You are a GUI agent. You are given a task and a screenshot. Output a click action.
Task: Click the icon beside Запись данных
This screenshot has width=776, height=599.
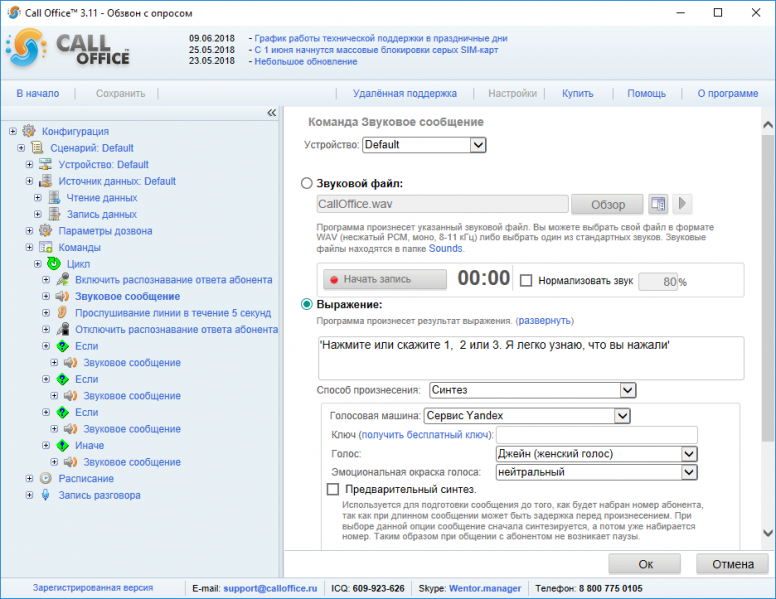54,214
